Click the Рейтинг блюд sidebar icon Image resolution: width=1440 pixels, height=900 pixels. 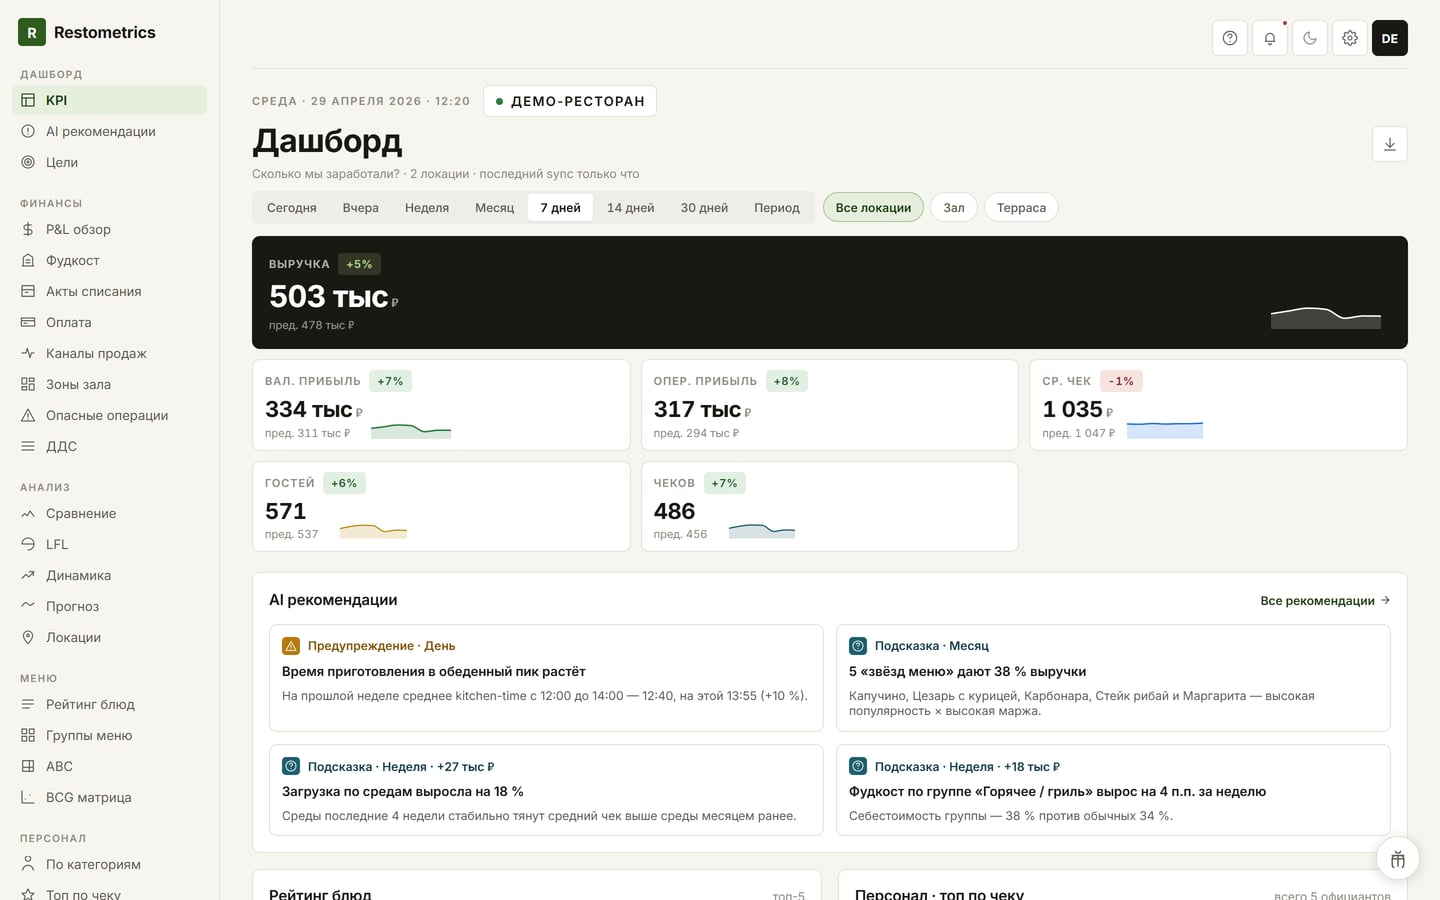[28, 704]
